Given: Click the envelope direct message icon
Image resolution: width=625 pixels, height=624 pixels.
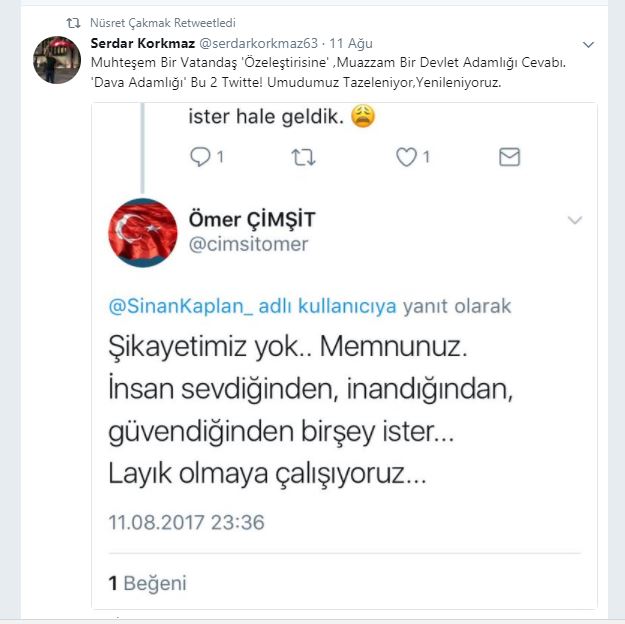Looking at the screenshot, I should tap(509, 157).
